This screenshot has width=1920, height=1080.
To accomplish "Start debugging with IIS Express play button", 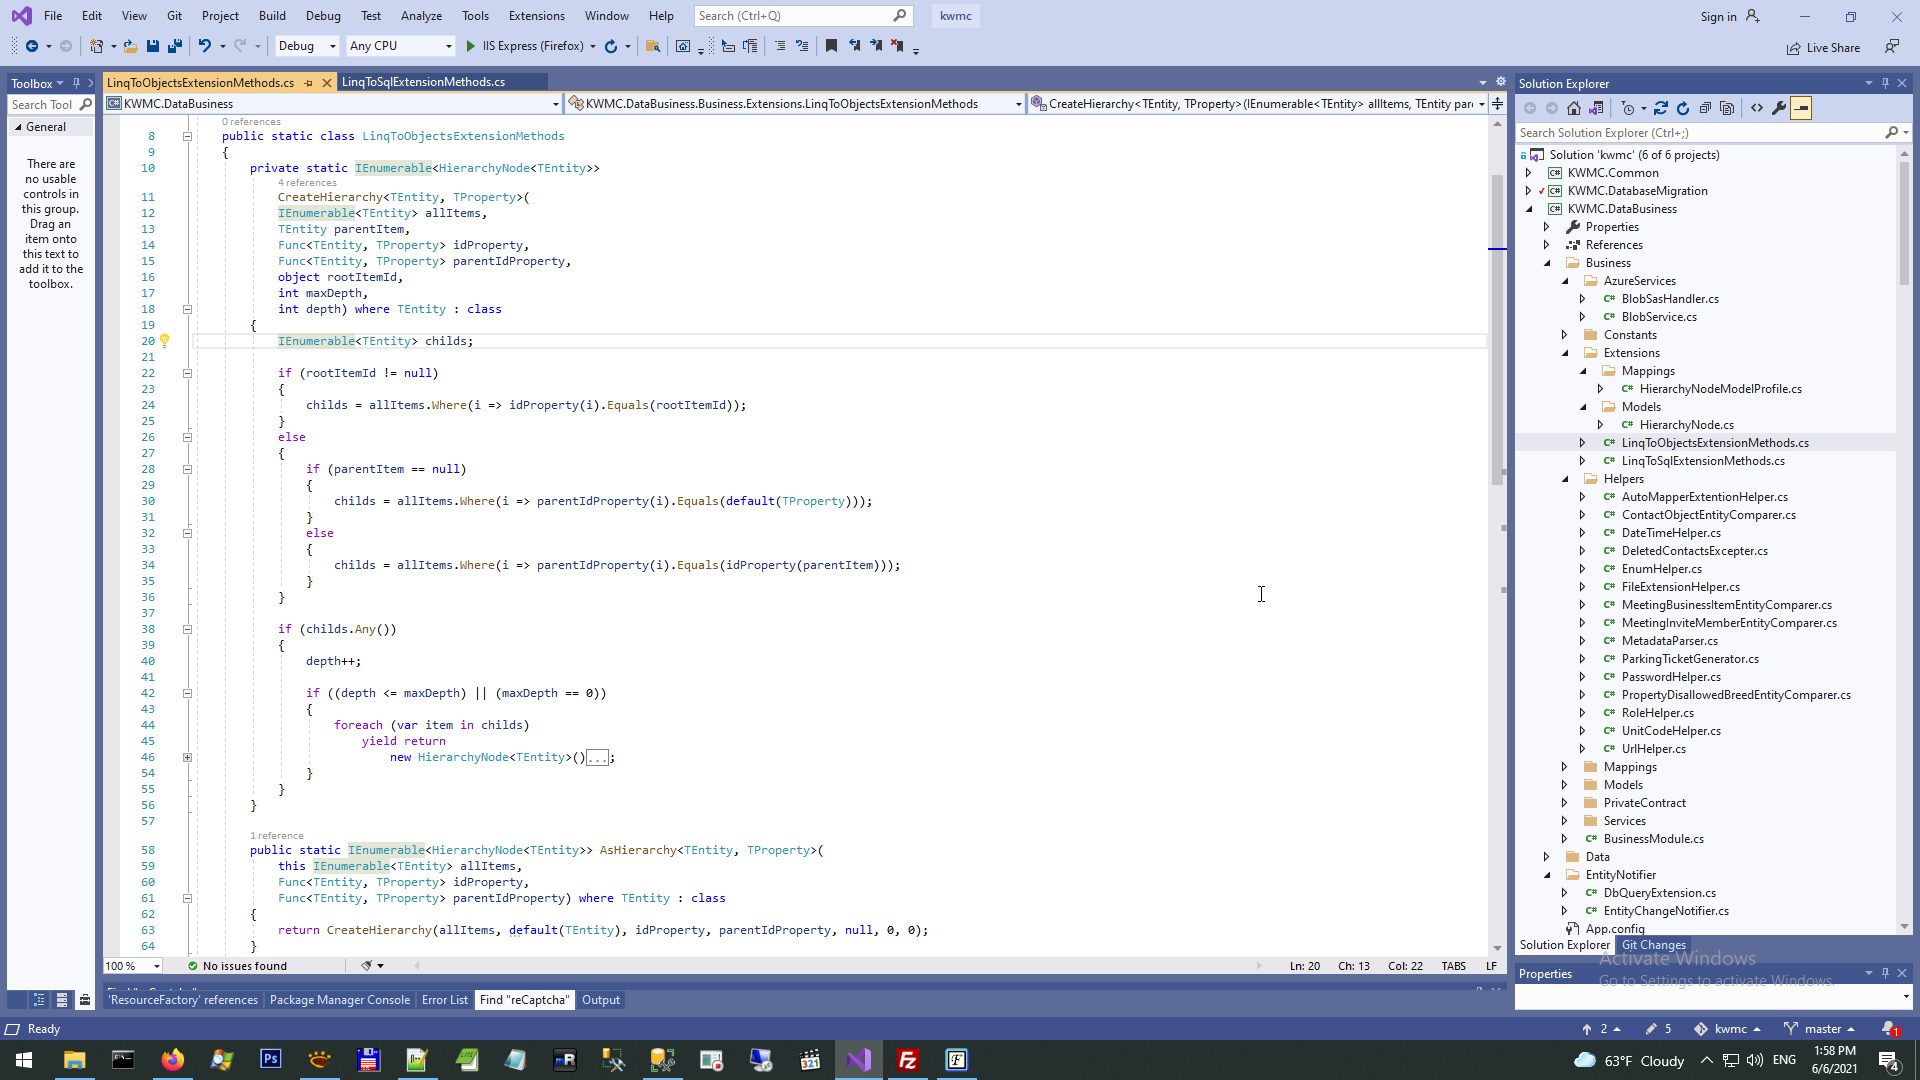I will click(471, 46).
